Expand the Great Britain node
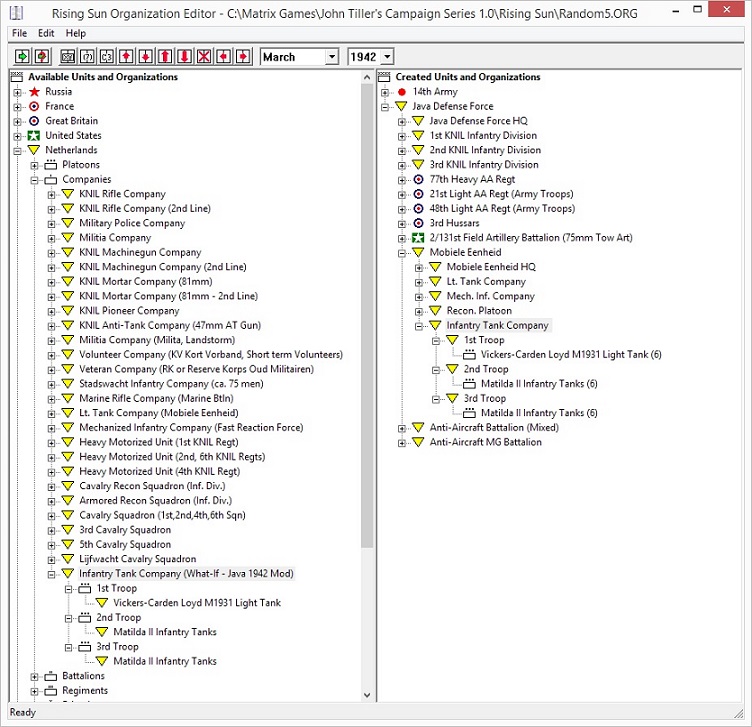Screen dimensions: 752x727 (x=17, y=121)
